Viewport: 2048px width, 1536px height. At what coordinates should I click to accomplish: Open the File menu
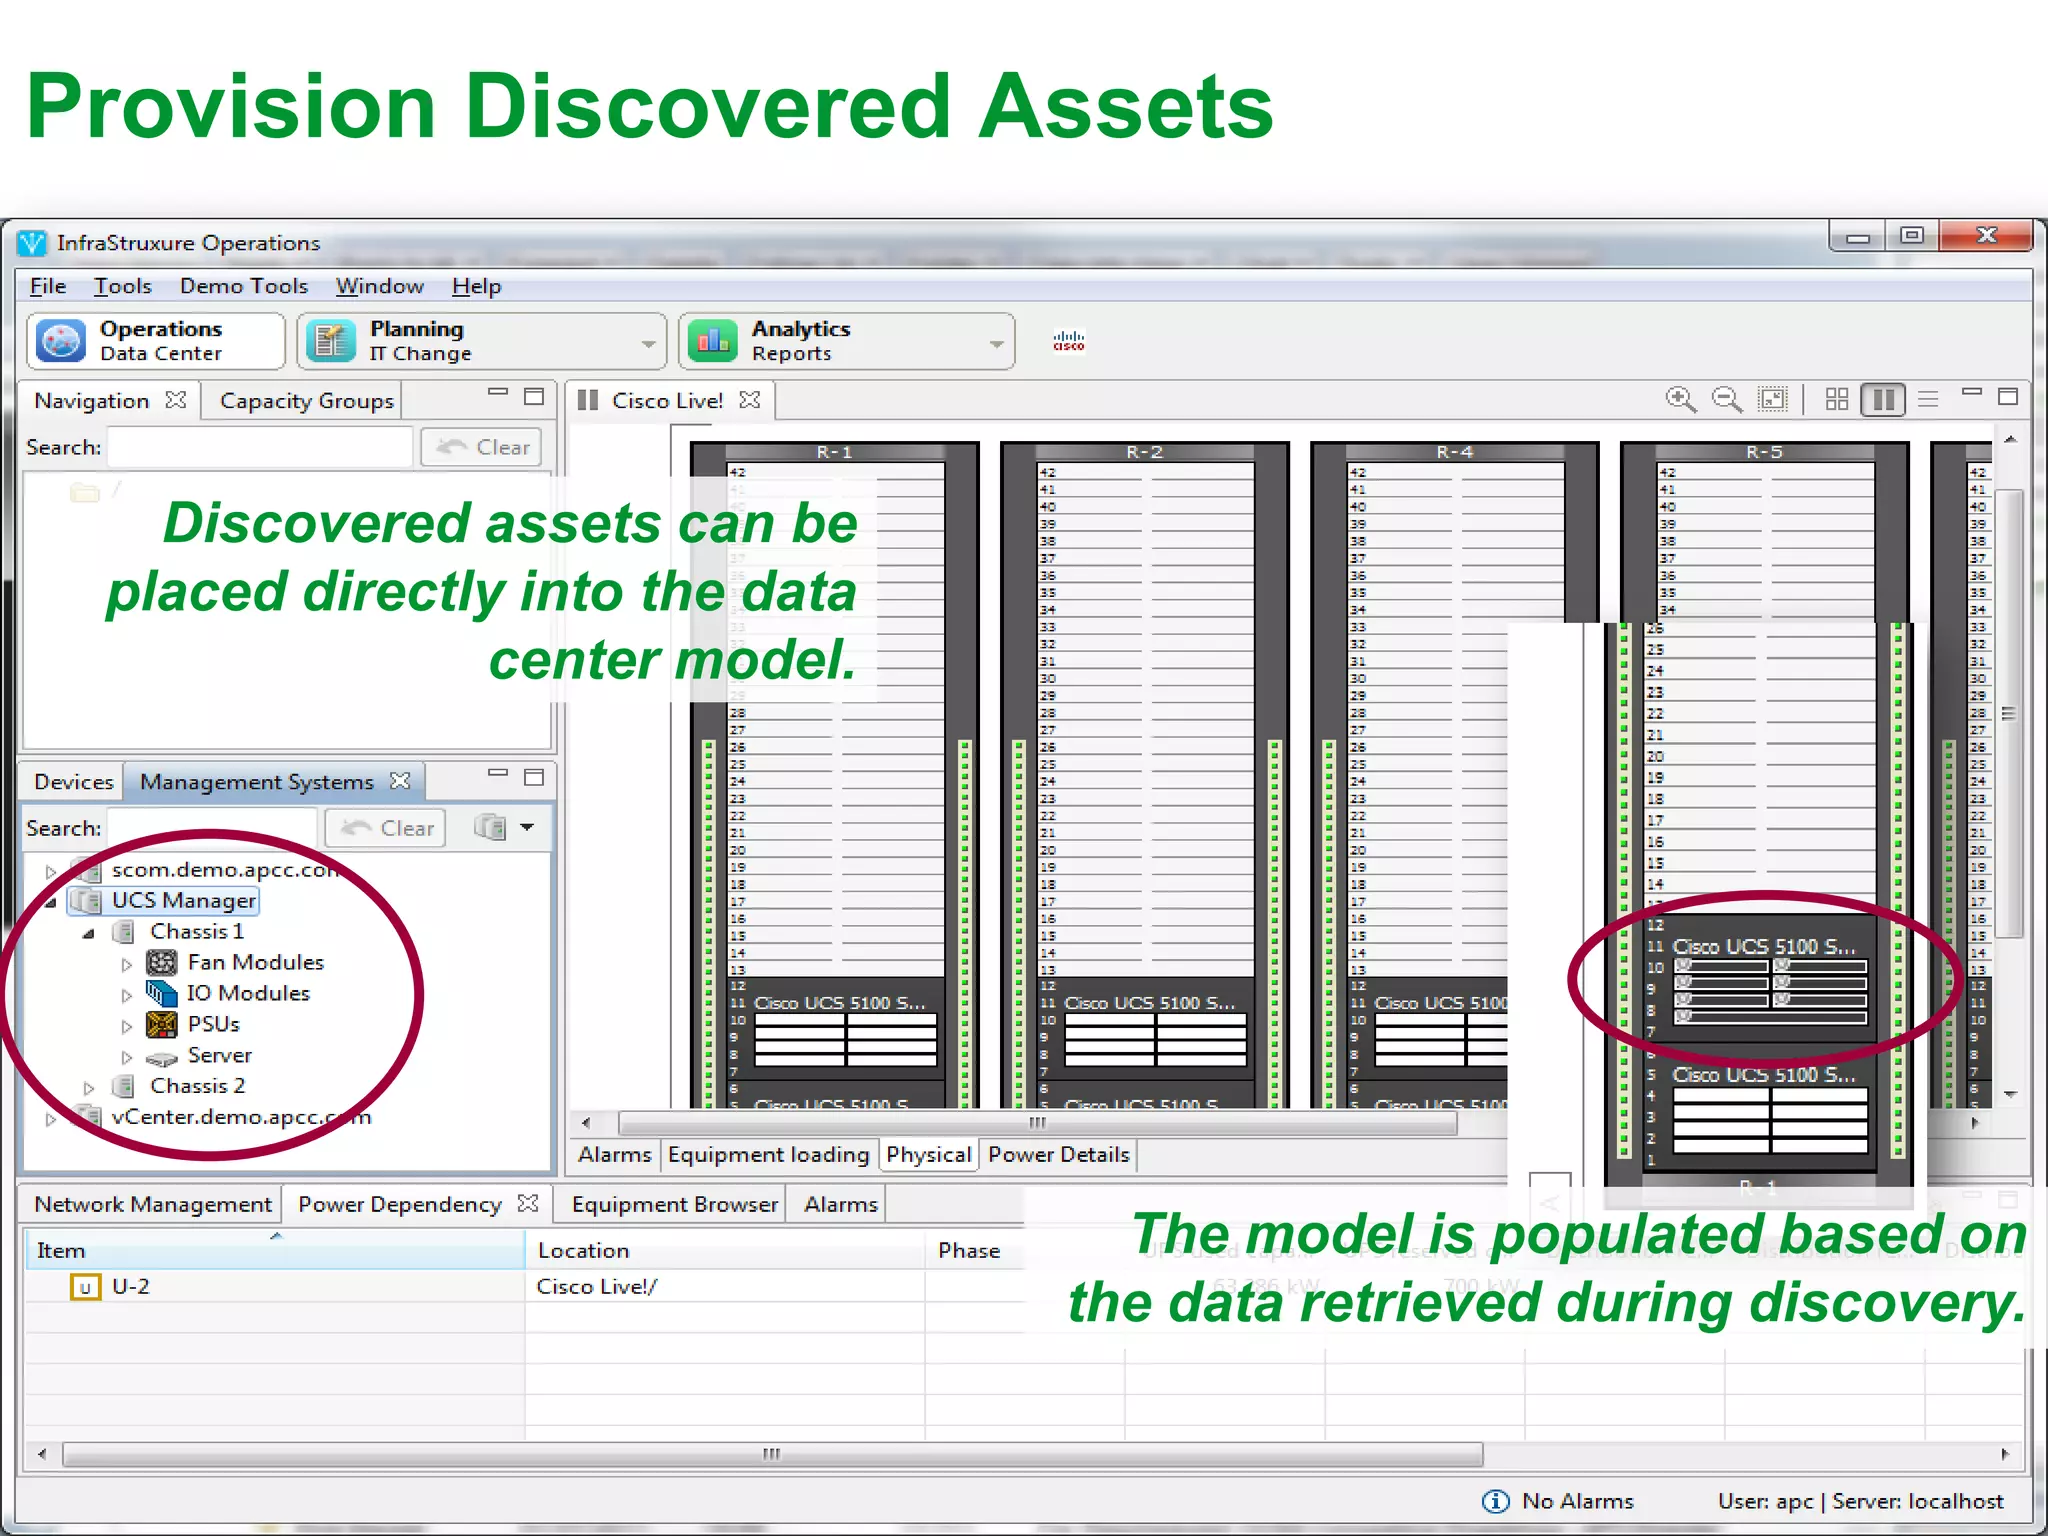47,286
